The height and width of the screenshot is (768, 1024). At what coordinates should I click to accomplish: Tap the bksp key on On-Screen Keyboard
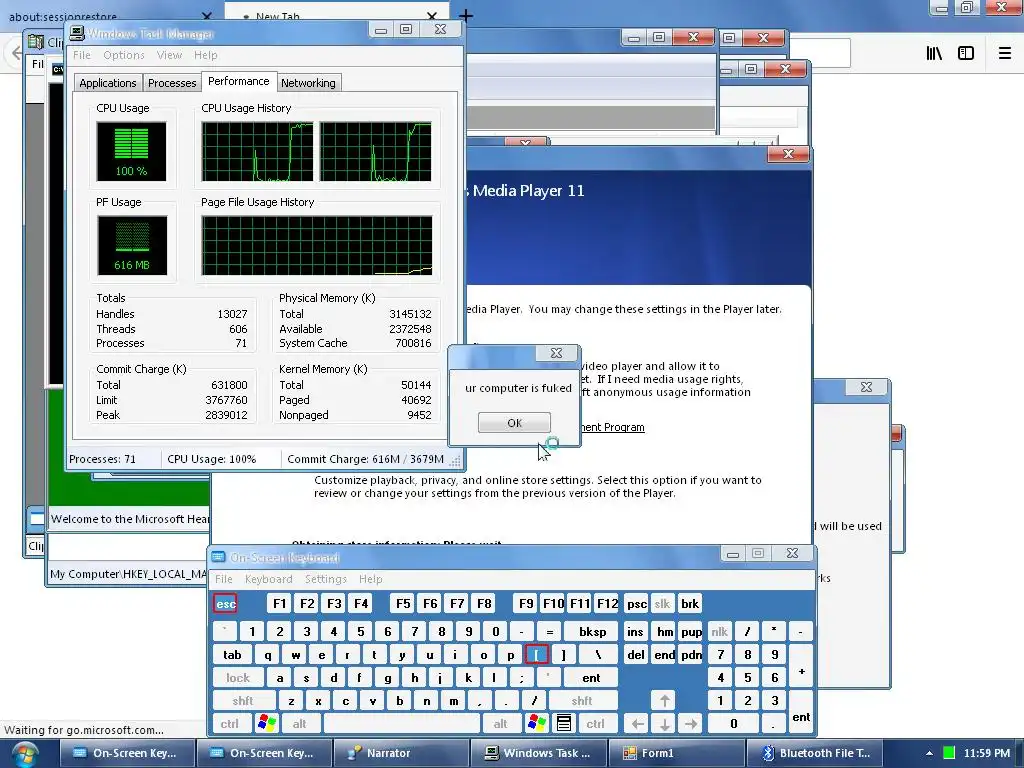(592, 632)
